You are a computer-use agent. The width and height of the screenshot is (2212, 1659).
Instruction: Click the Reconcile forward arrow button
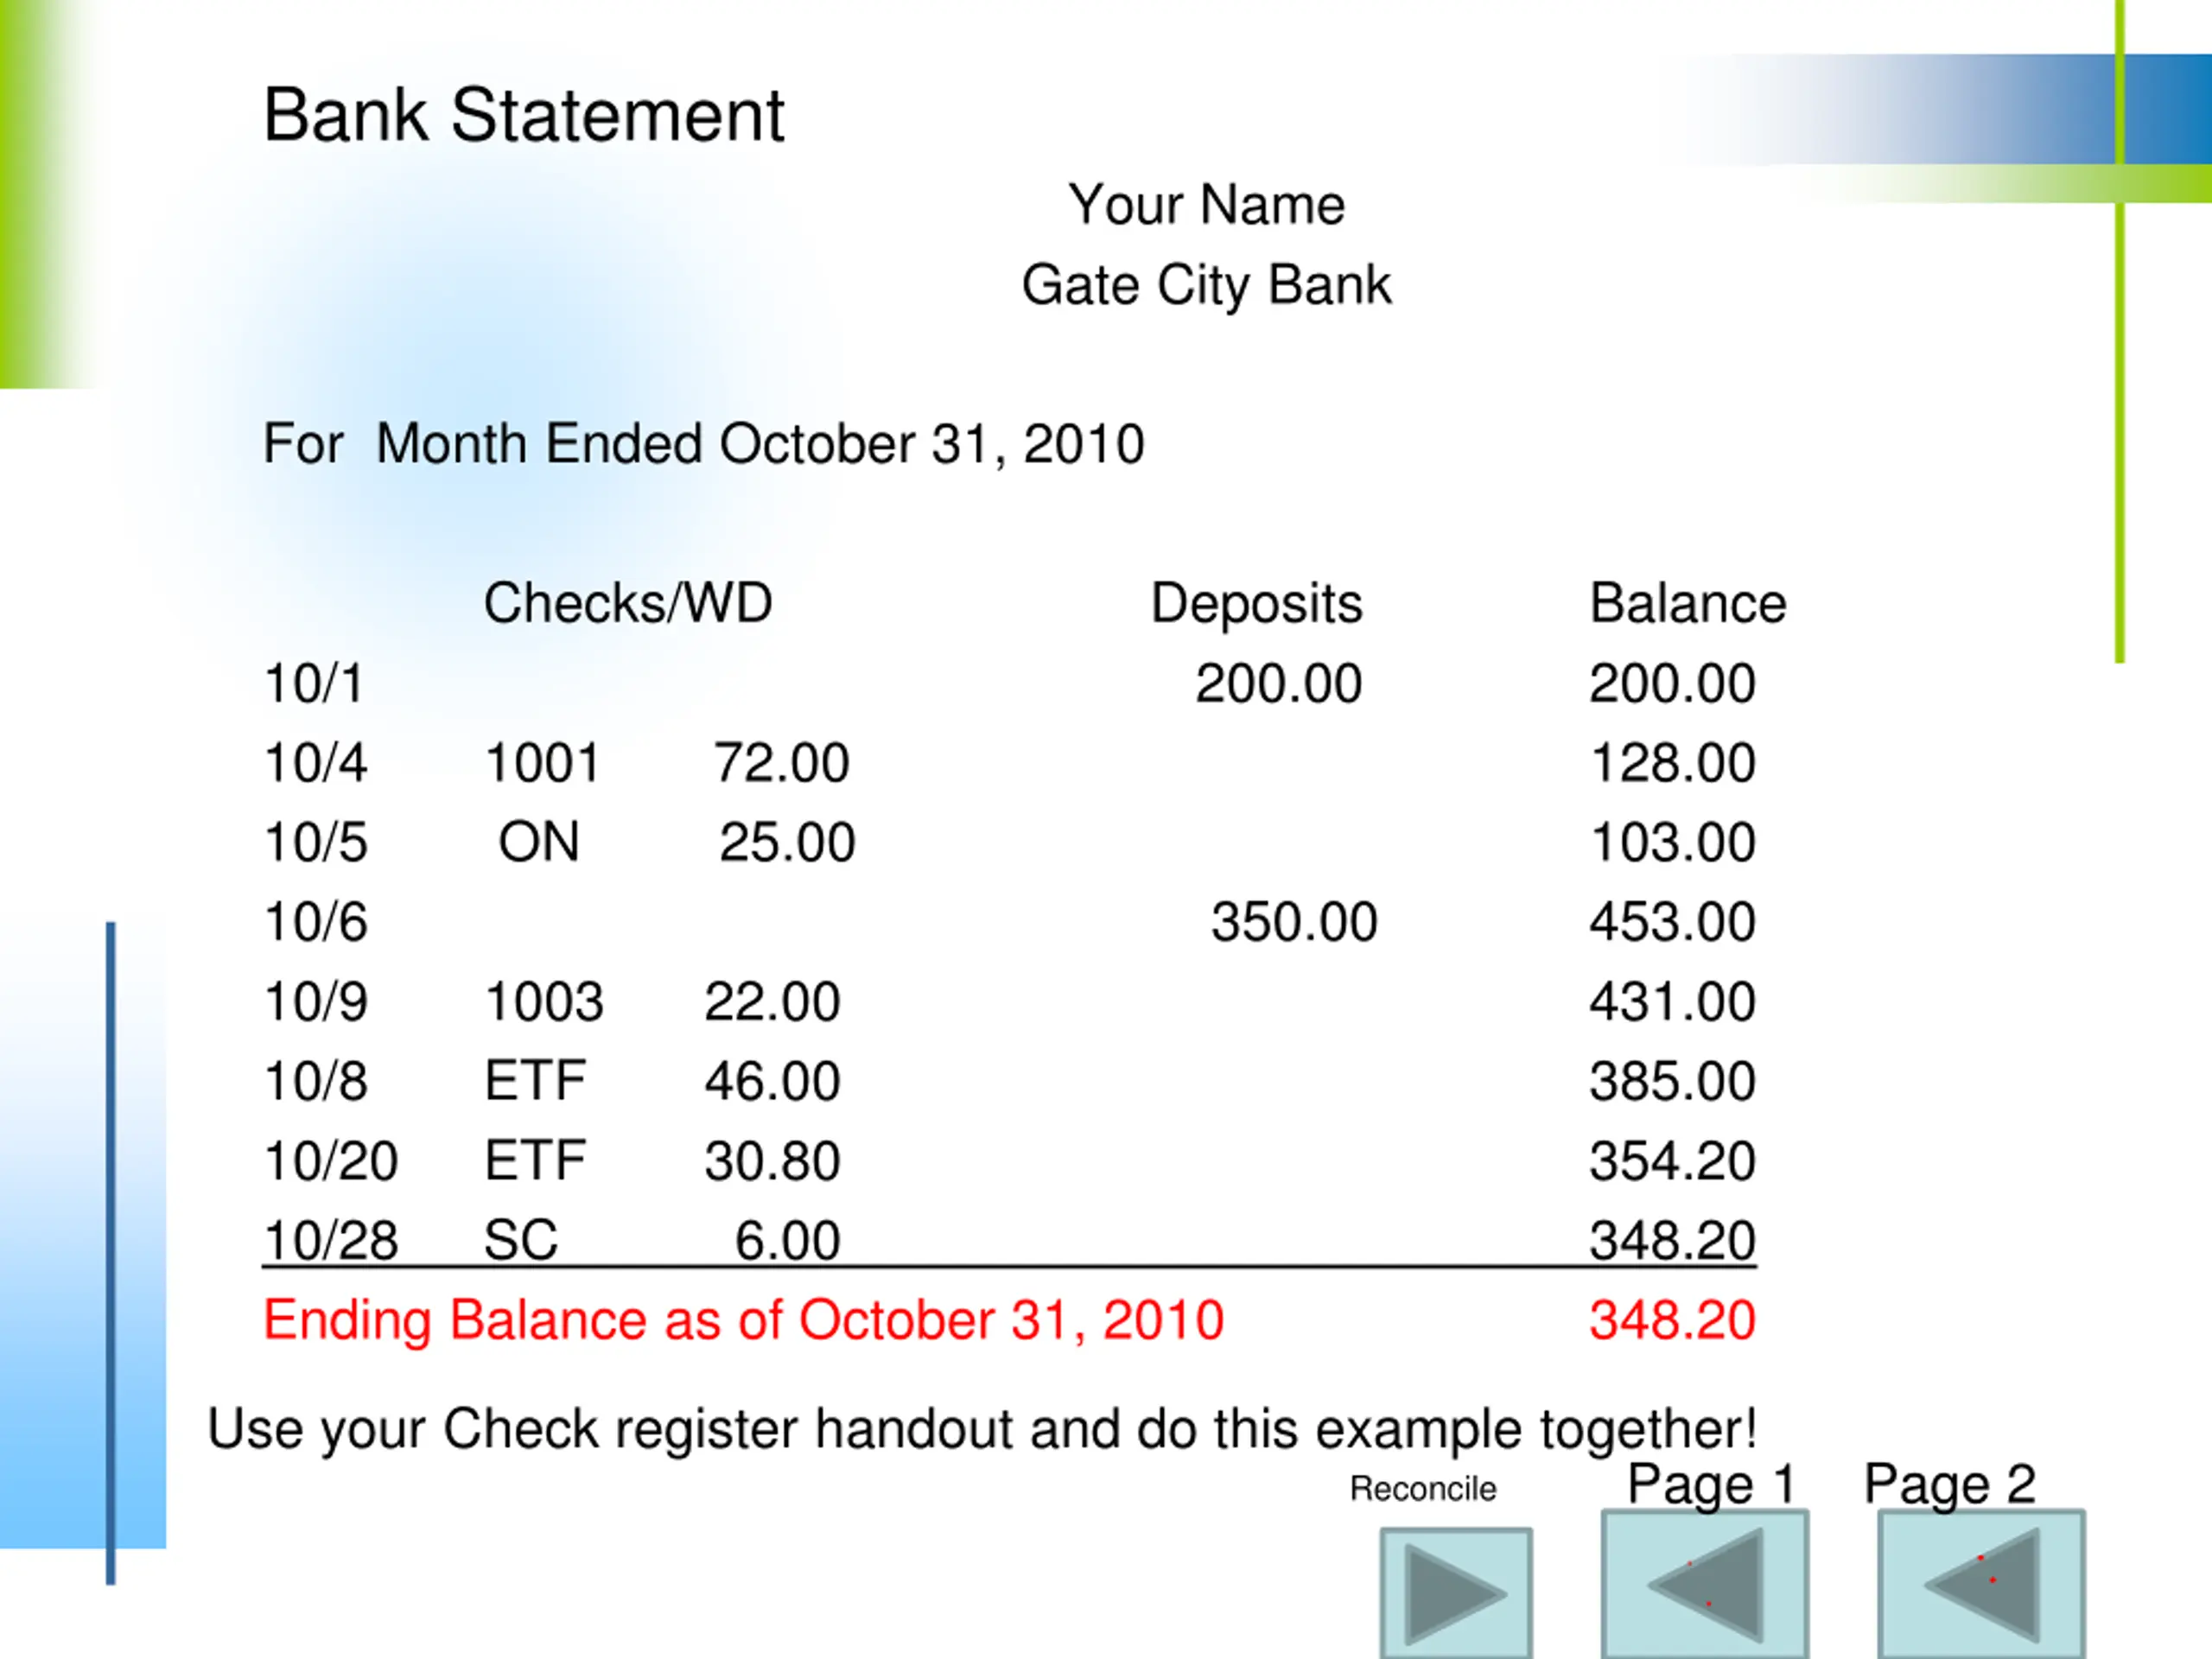(x=1456, y=1593)
